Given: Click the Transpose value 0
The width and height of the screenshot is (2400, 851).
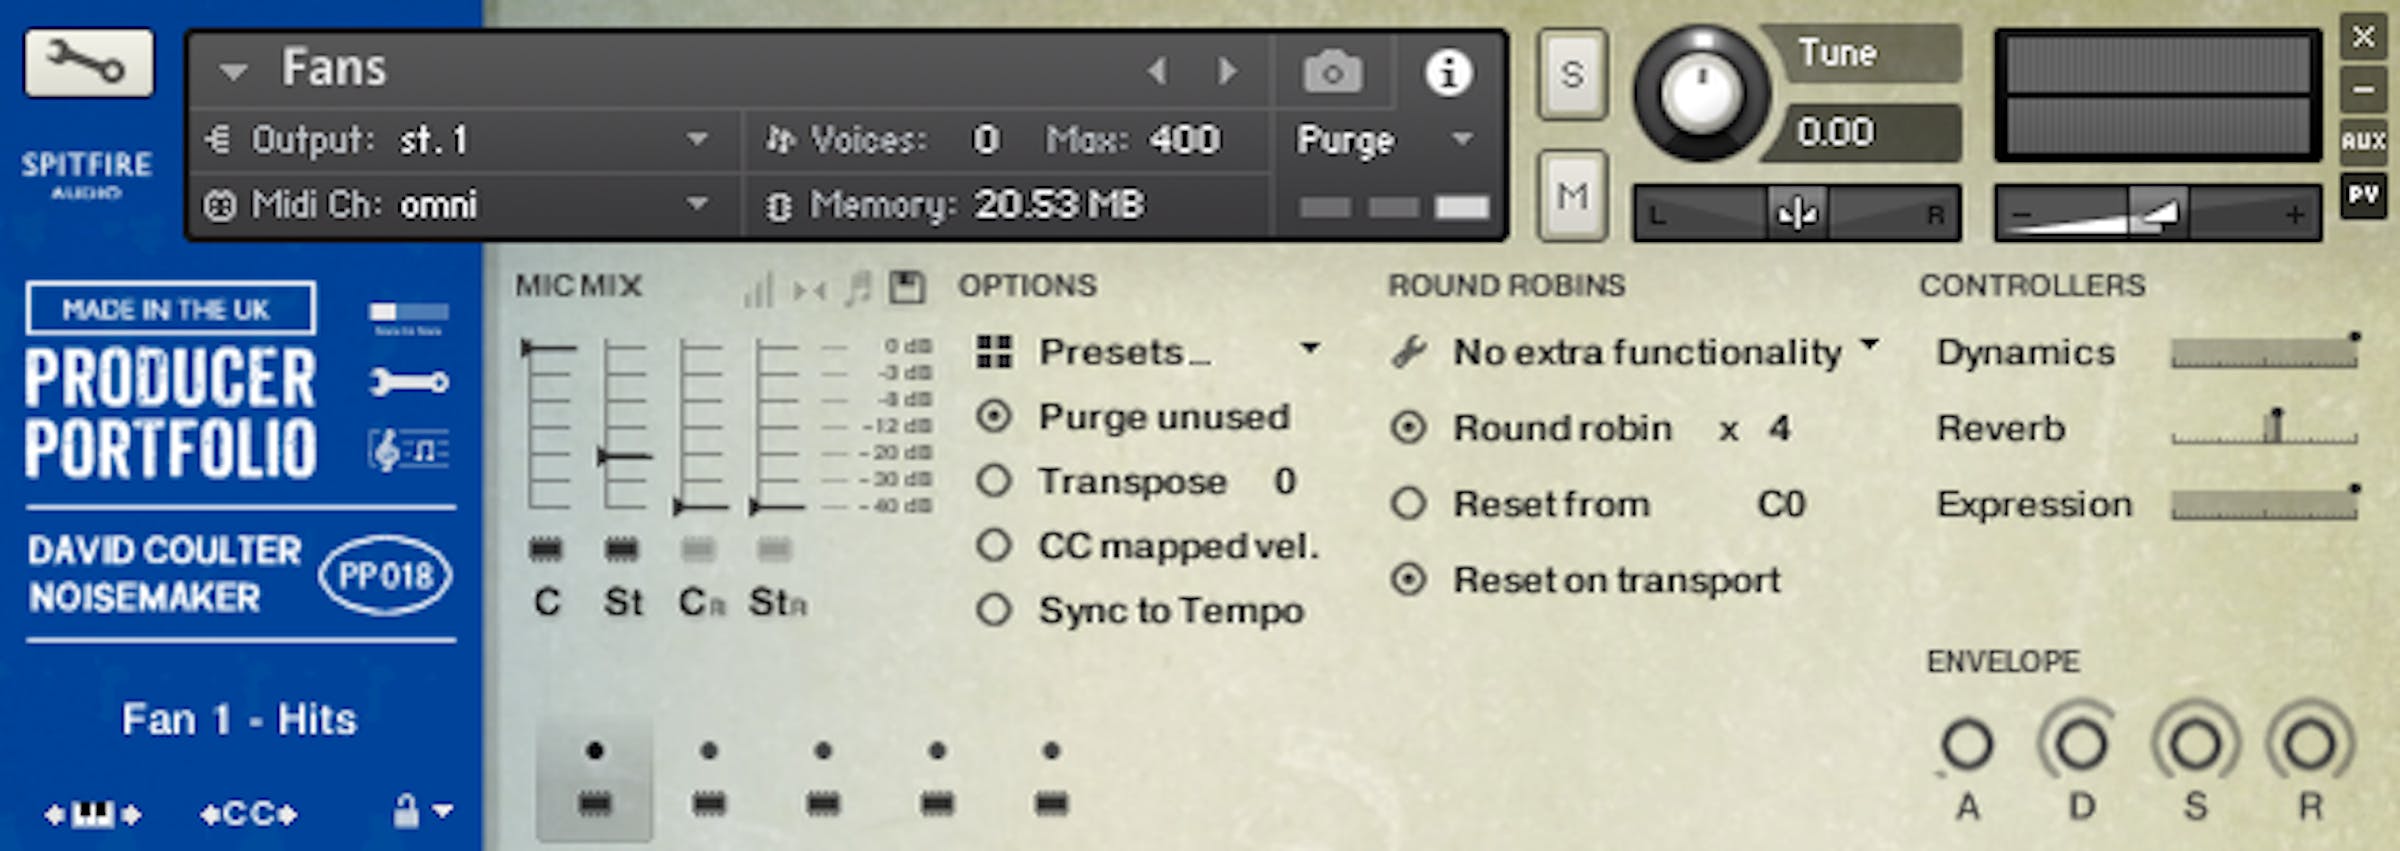Looking at the screenshot, I should coord(1285,481).
